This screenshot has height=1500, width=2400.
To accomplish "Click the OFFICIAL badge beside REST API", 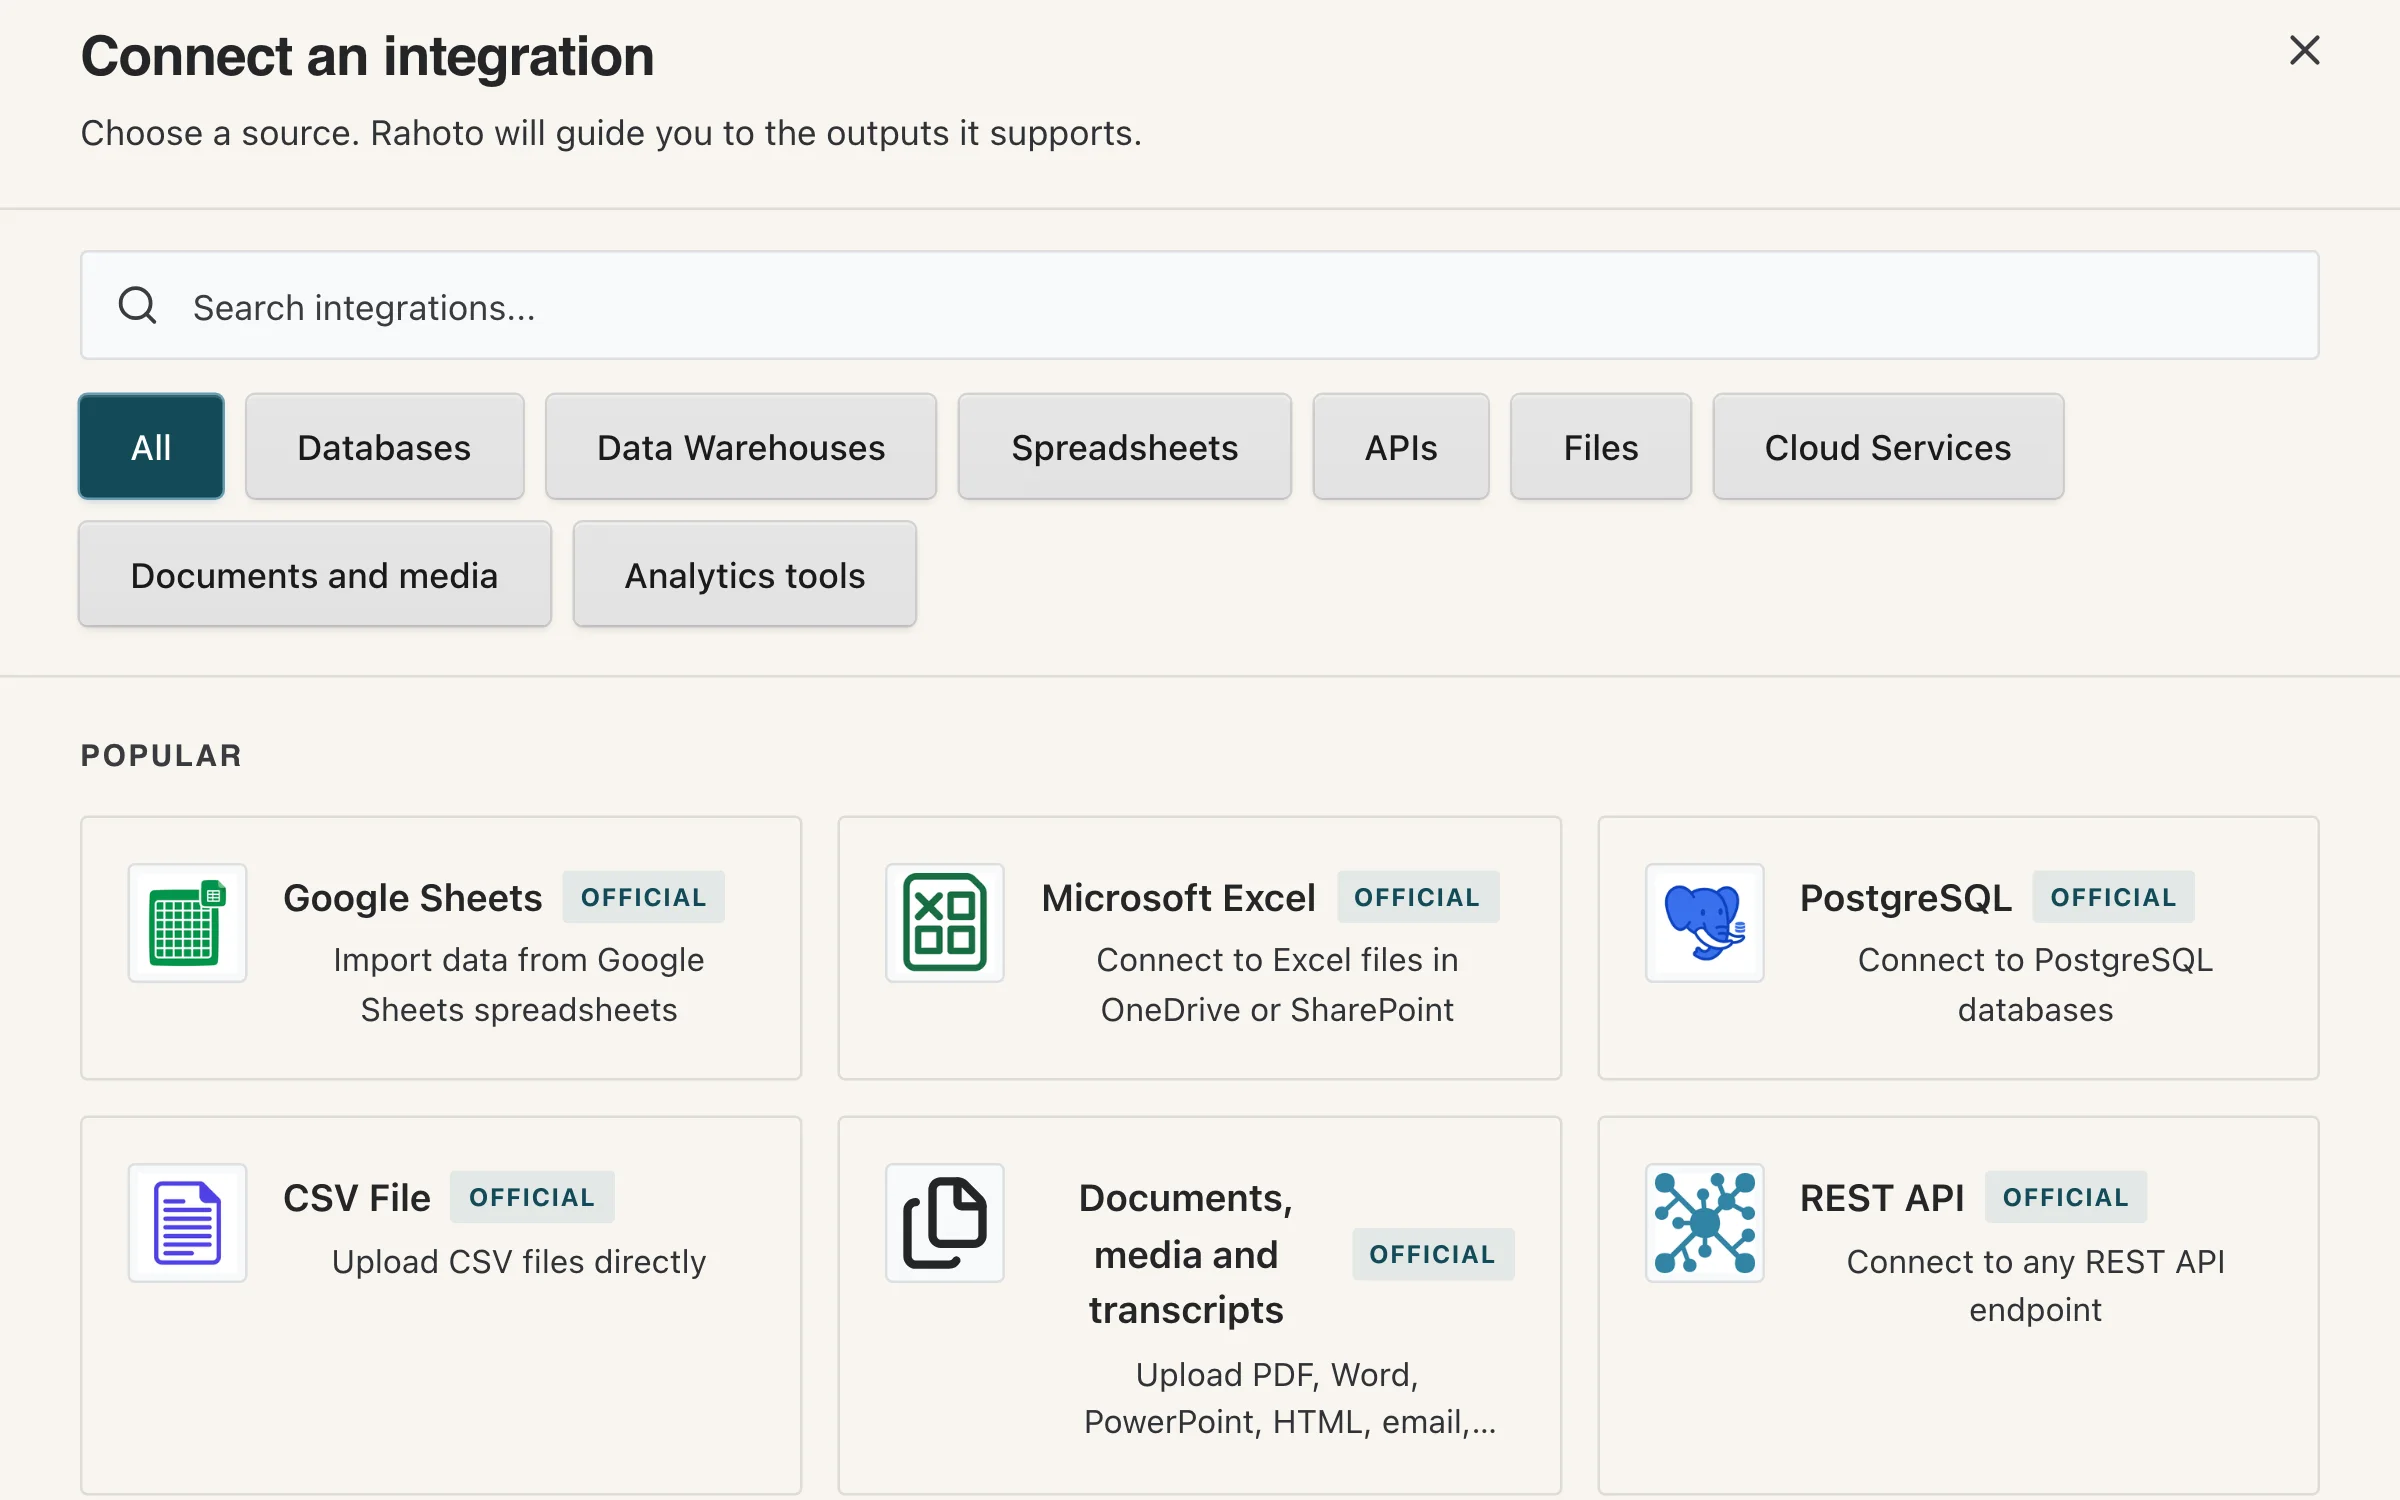I will tap(2066, 1197).
